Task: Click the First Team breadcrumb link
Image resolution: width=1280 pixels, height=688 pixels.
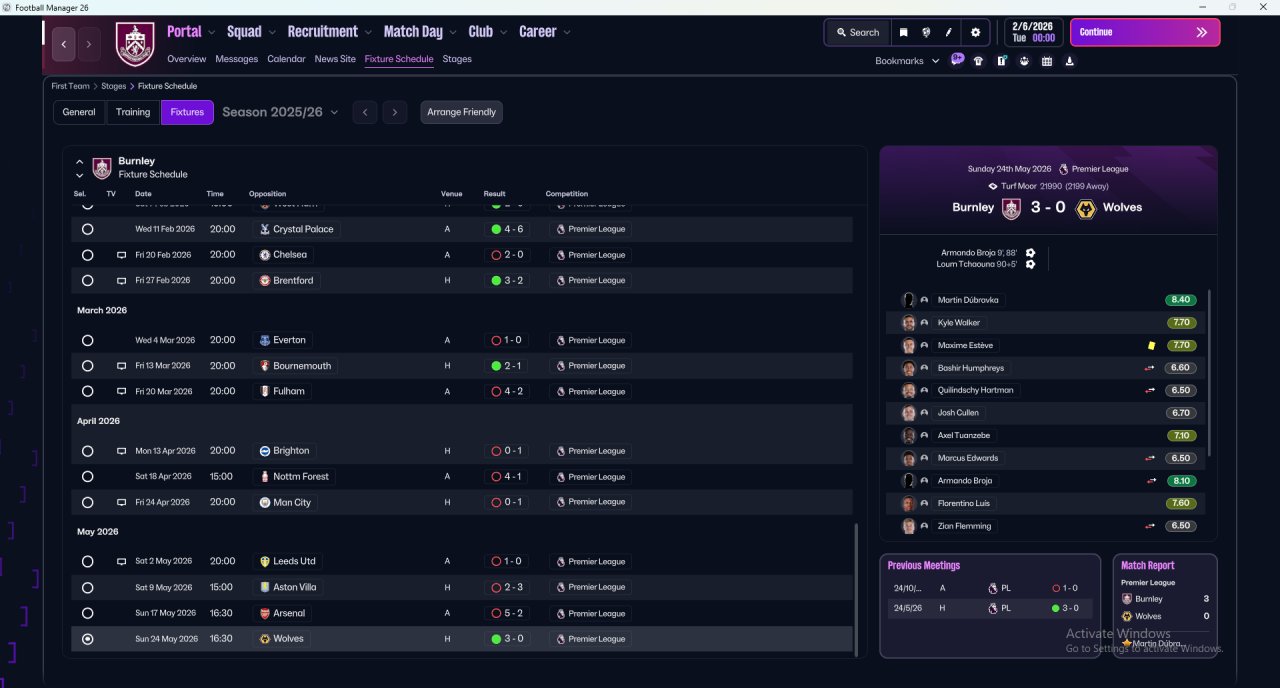Action: tap(71, 86)
